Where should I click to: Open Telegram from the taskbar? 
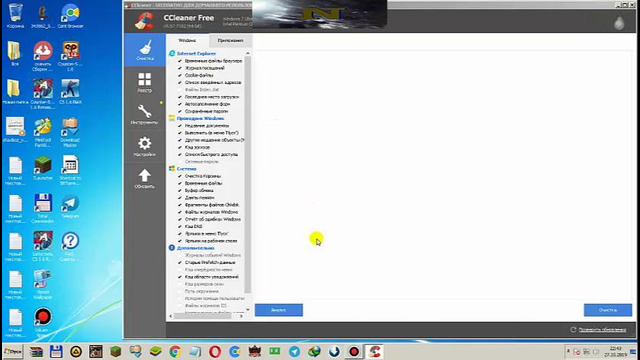point(294,351)
